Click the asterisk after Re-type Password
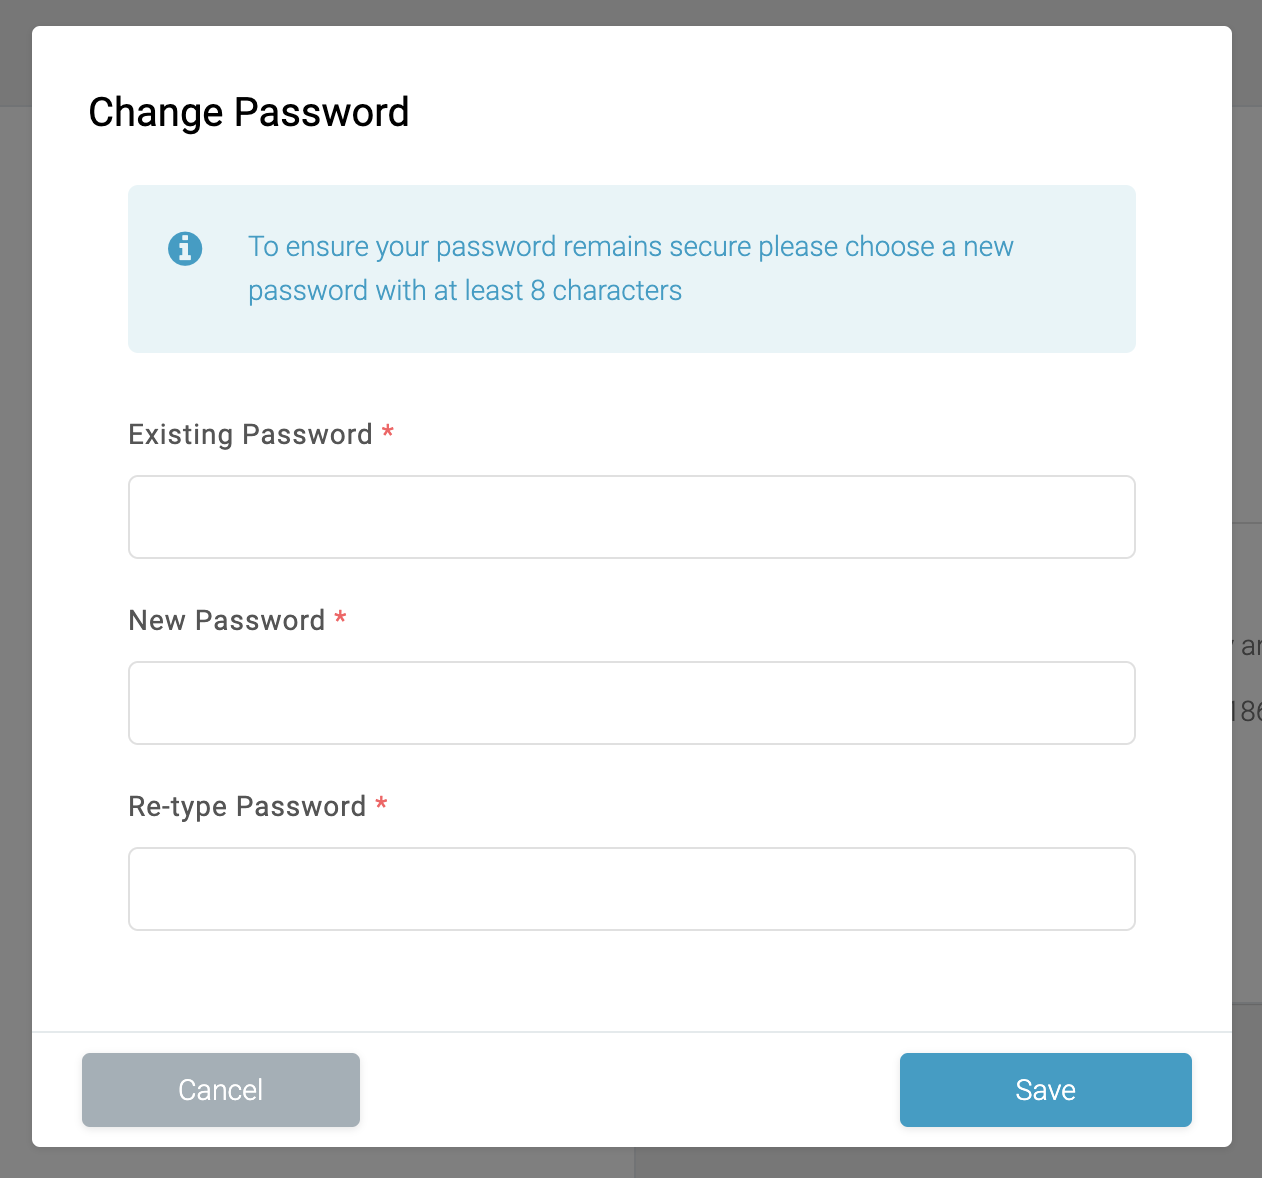The width and height of the screenshot is (1262, 1178). pos(381,804)
